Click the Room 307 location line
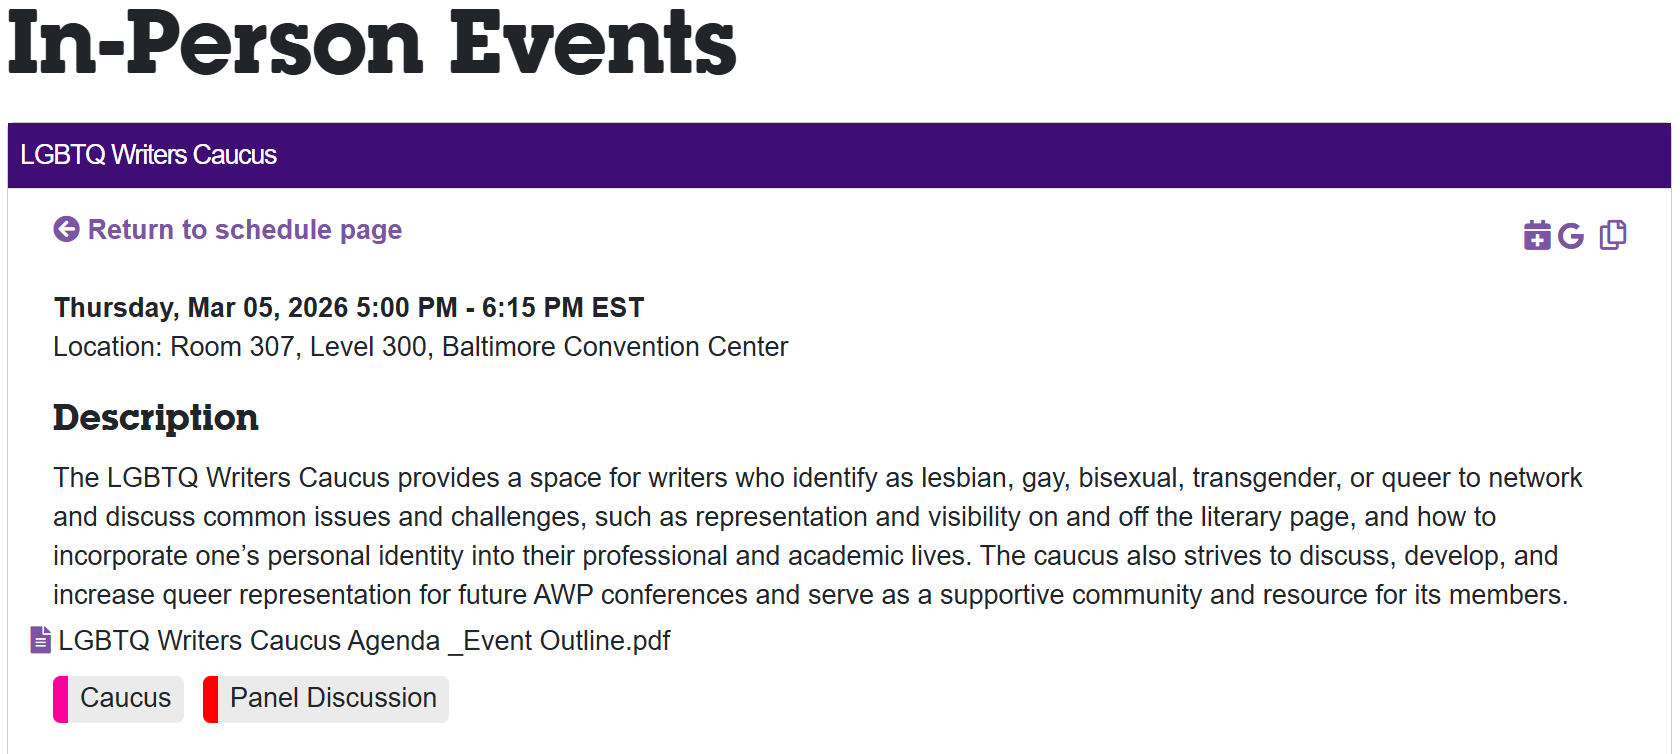Viewport: 1680px width, 754px height. [420, 347]
